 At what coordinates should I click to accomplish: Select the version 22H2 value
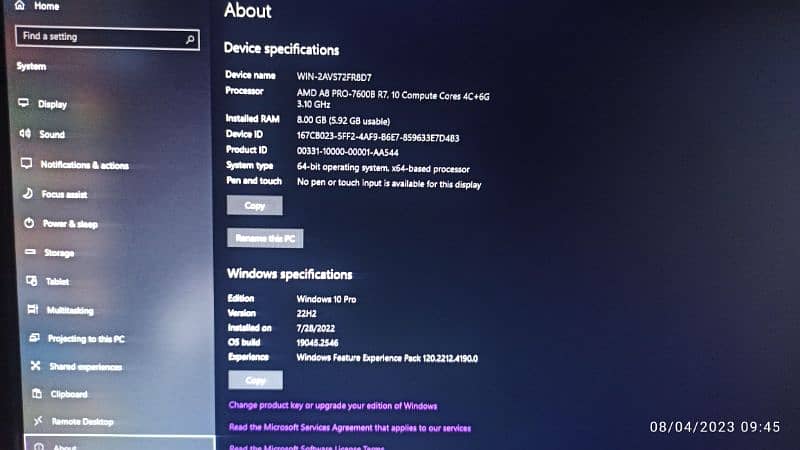coord(307,313)
